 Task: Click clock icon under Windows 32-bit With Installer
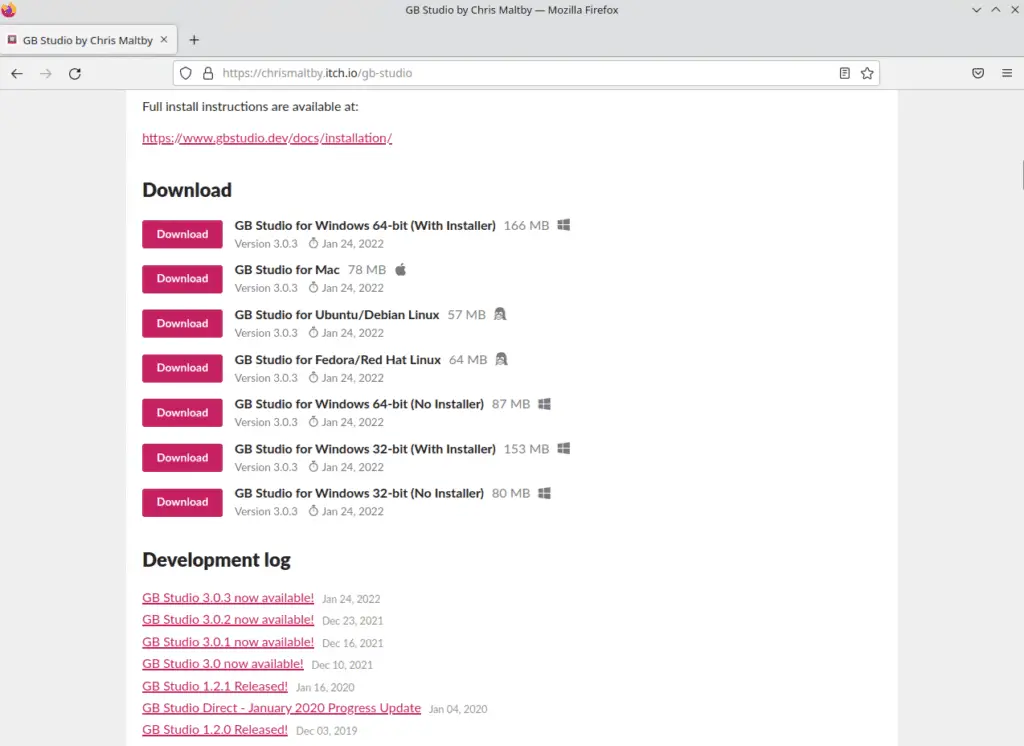point(313,467)
